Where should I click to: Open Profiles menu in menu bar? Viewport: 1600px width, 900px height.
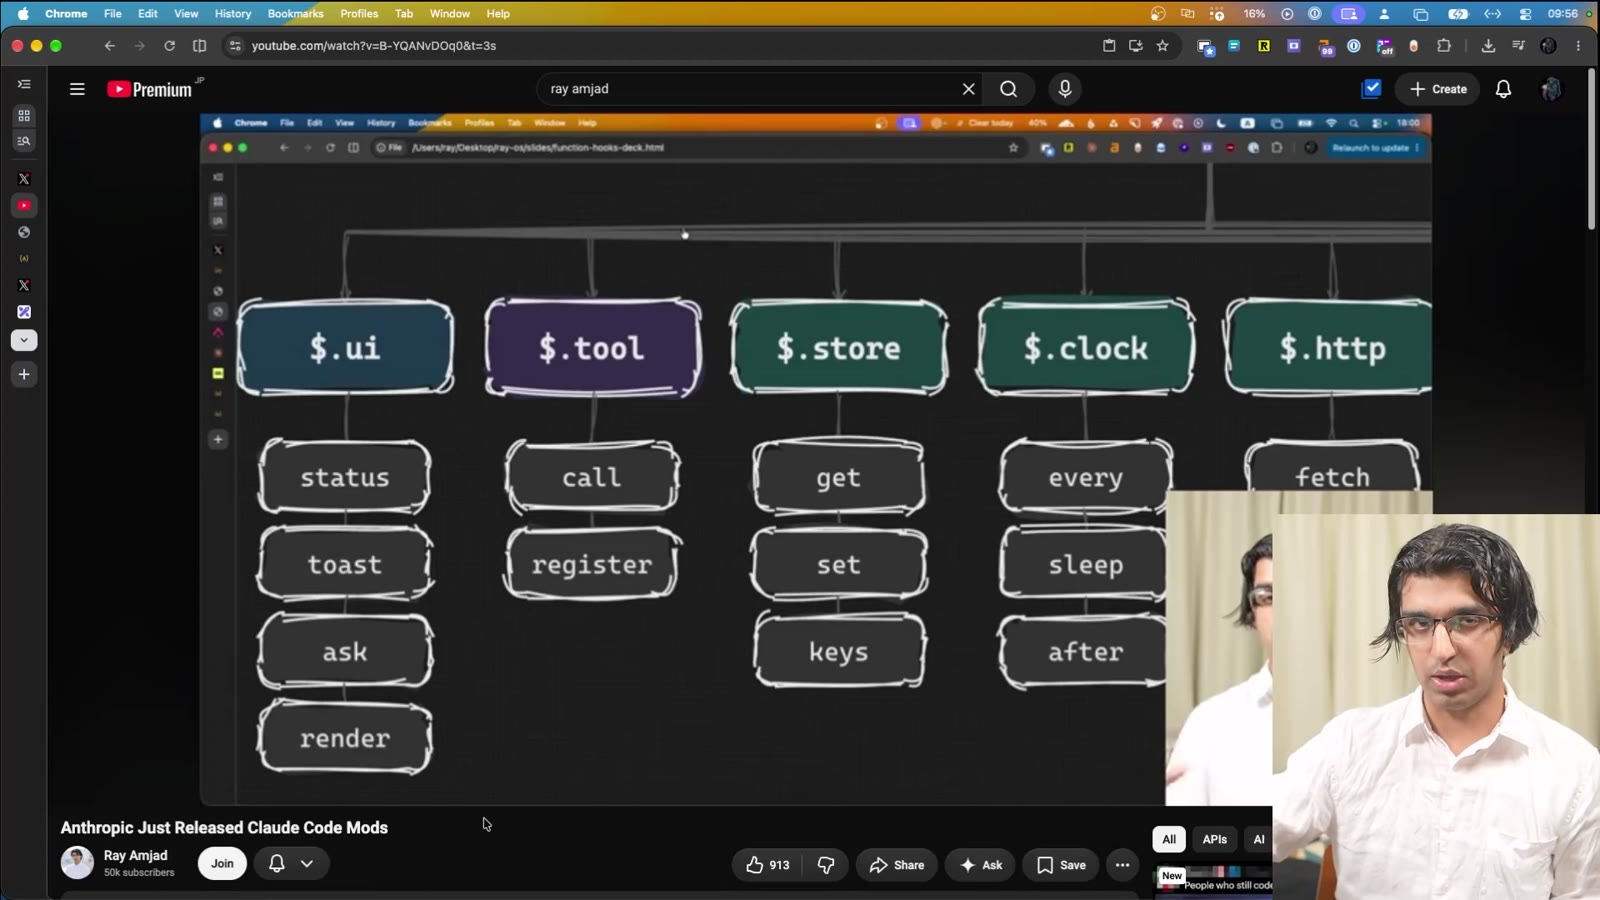[359, 14]
